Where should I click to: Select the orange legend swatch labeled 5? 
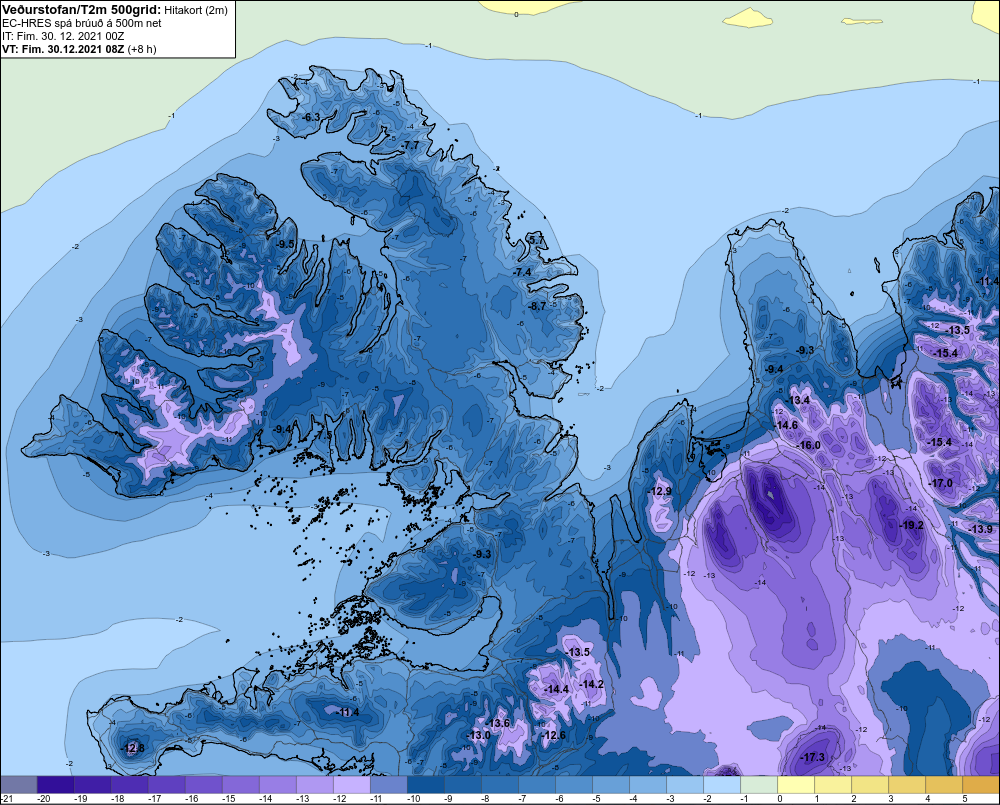point(980,784)
